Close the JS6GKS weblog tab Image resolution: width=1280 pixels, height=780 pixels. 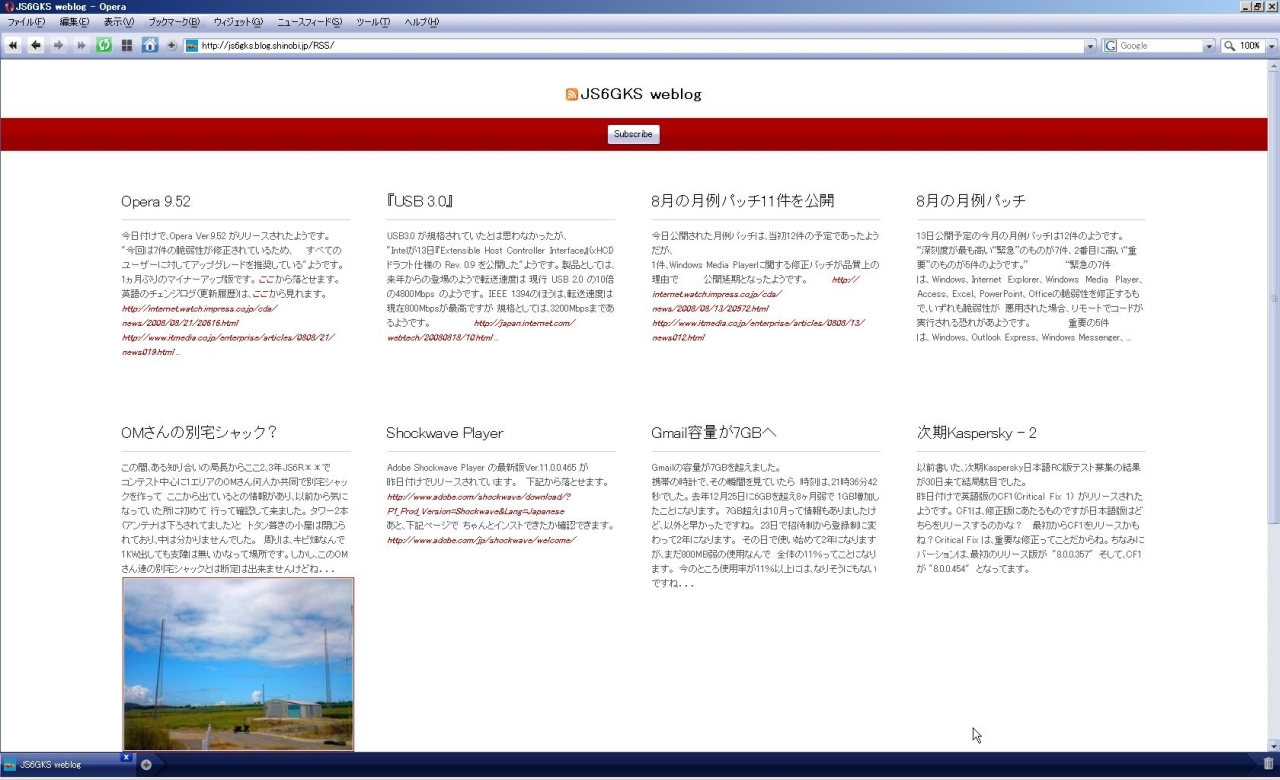(126, 757)
